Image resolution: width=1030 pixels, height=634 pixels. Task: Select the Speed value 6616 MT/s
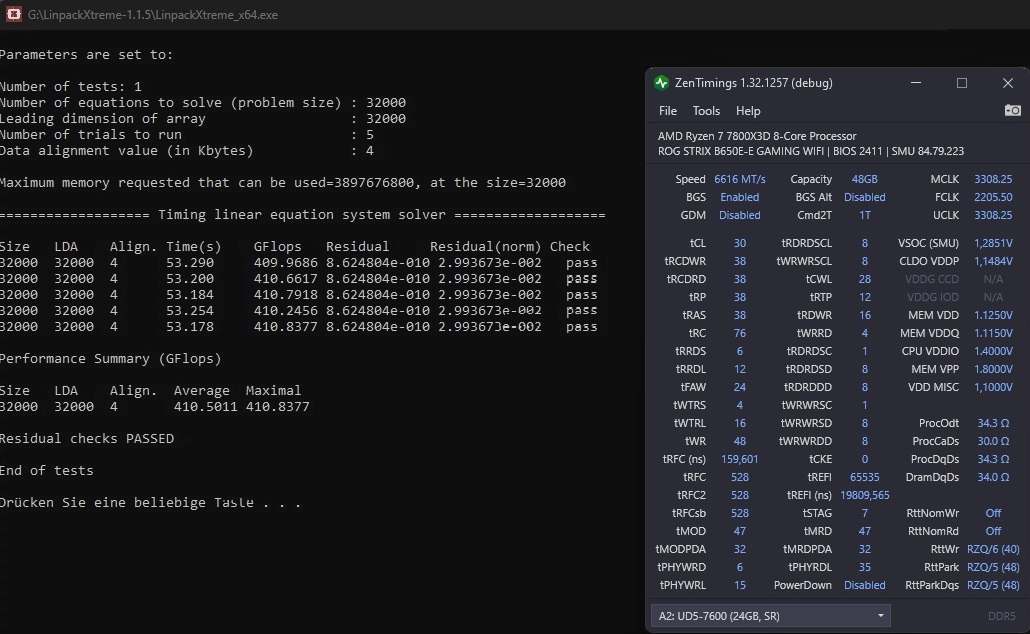tap(740, 179)
